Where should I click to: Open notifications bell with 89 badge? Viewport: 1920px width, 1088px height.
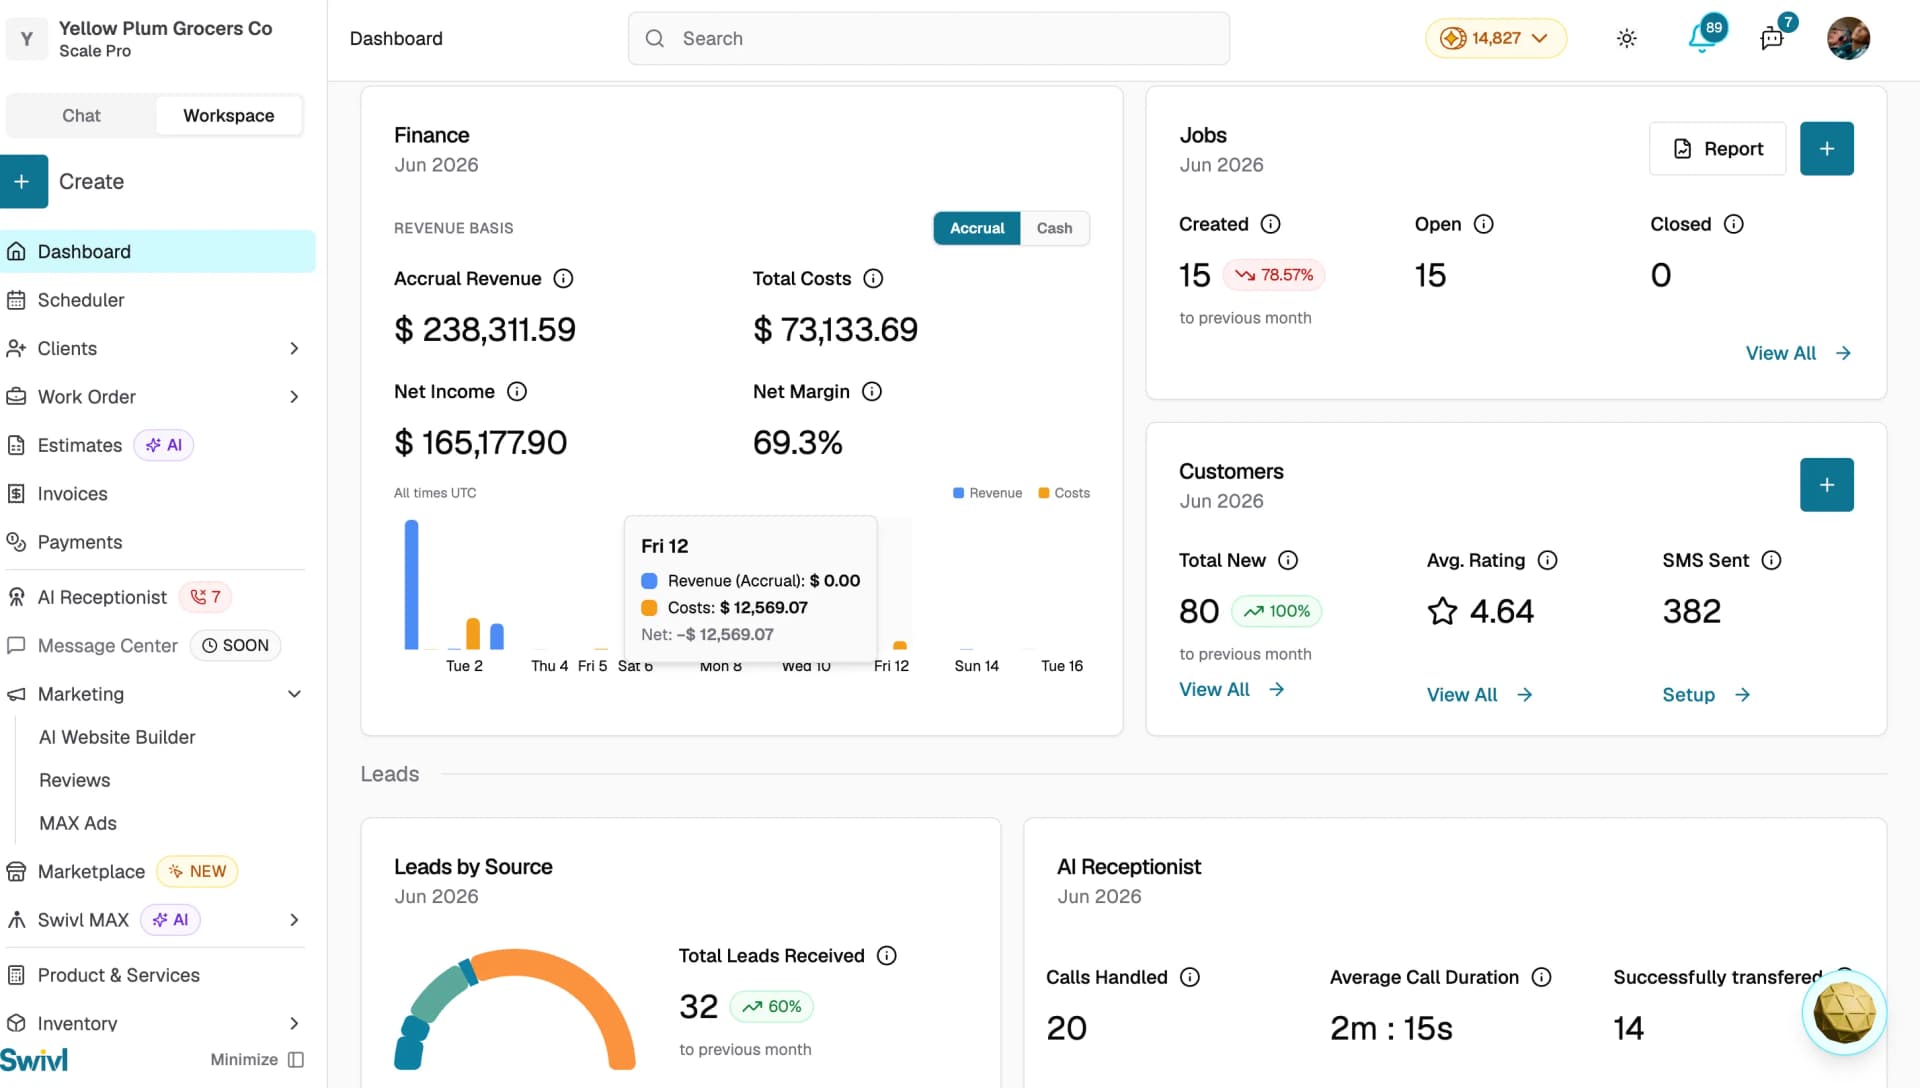pyautogui.click(x=1703, y=37)
